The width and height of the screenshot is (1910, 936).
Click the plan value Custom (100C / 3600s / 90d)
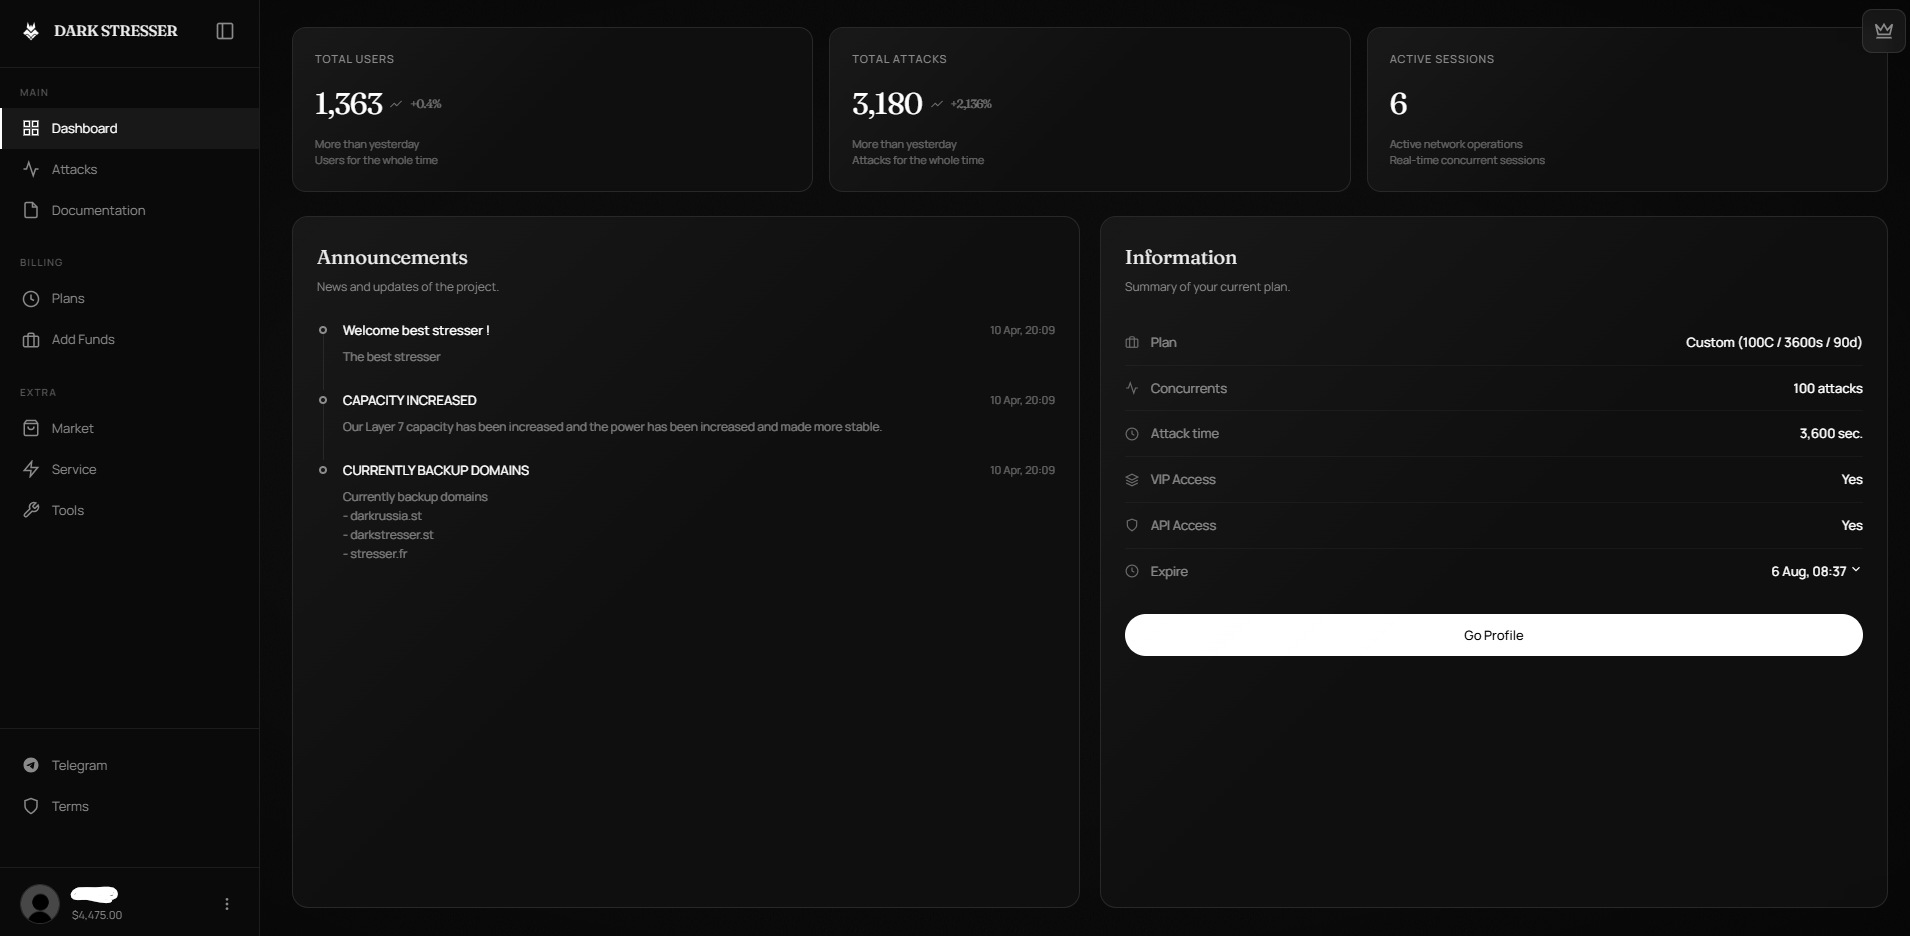(1774, 342)
